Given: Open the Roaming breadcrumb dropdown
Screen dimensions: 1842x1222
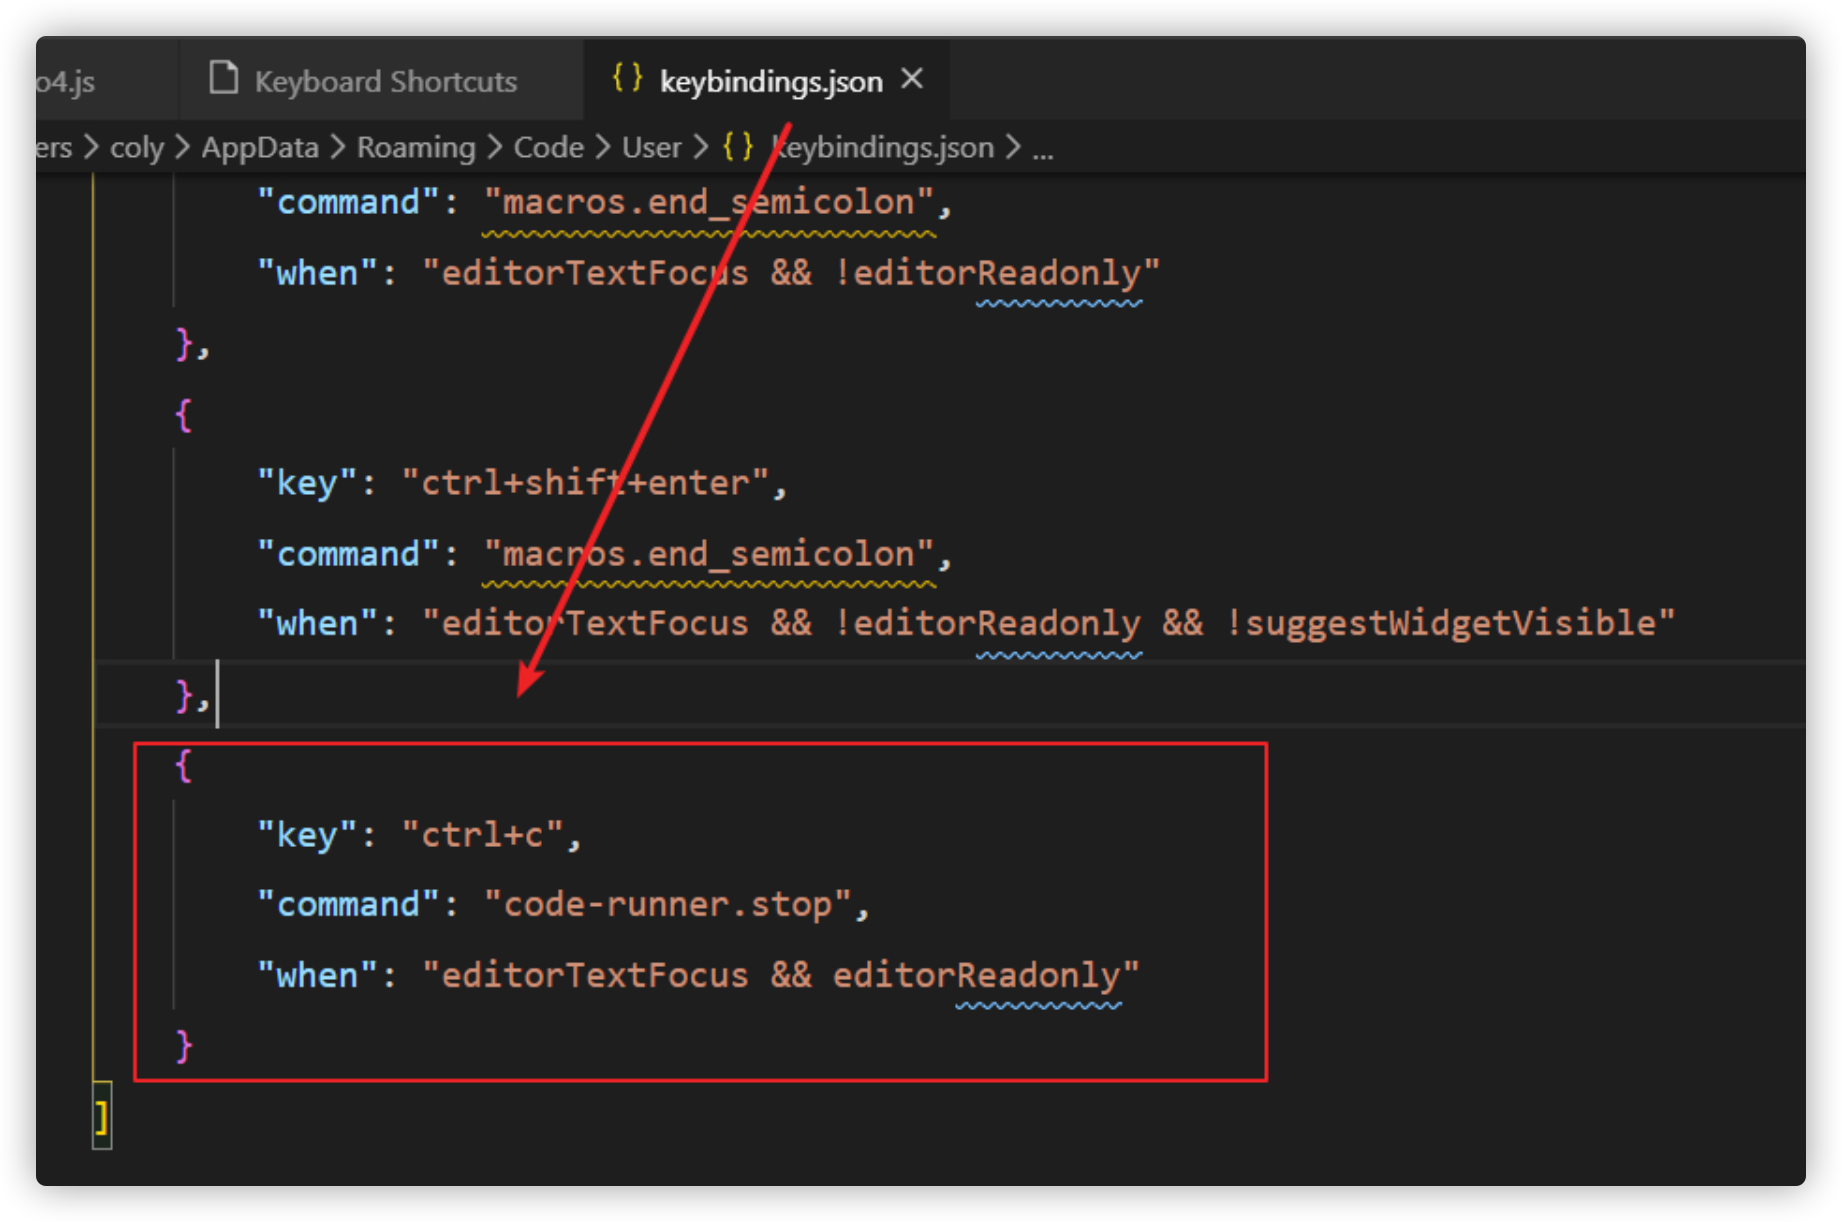Looking at the screenshot, I should point(415,146).
